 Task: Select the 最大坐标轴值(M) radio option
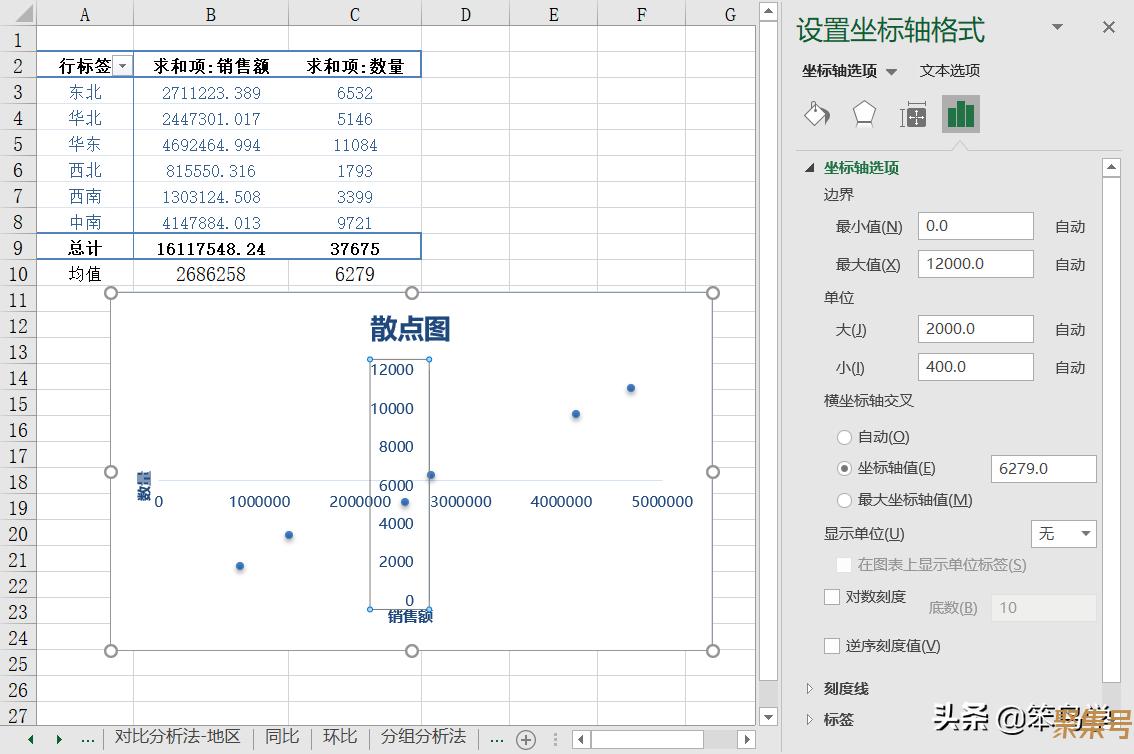click(x=844, y=500)
